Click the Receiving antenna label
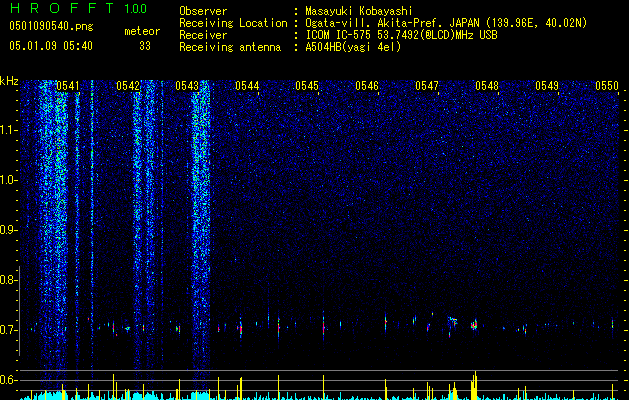 (230, 47)
